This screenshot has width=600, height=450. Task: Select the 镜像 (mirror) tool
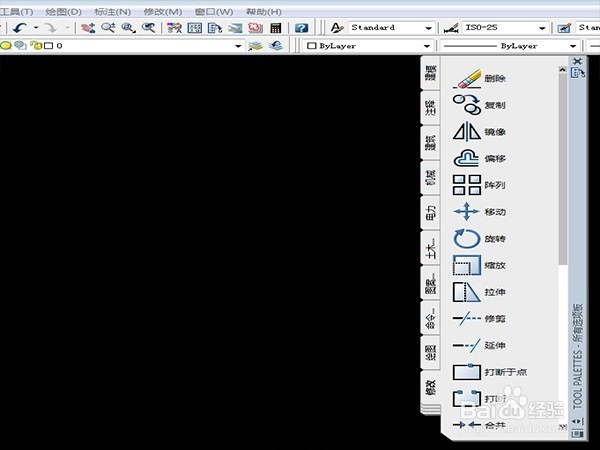click(x=479, y=132)
